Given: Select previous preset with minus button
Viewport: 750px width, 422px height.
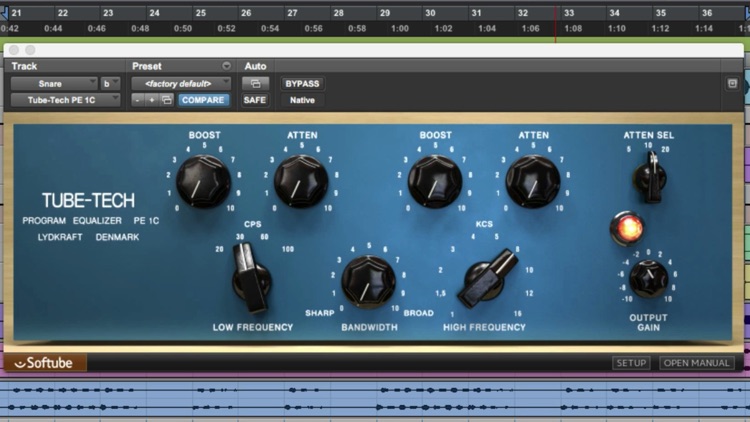Looking at the screenshot, I should [138, 100].
